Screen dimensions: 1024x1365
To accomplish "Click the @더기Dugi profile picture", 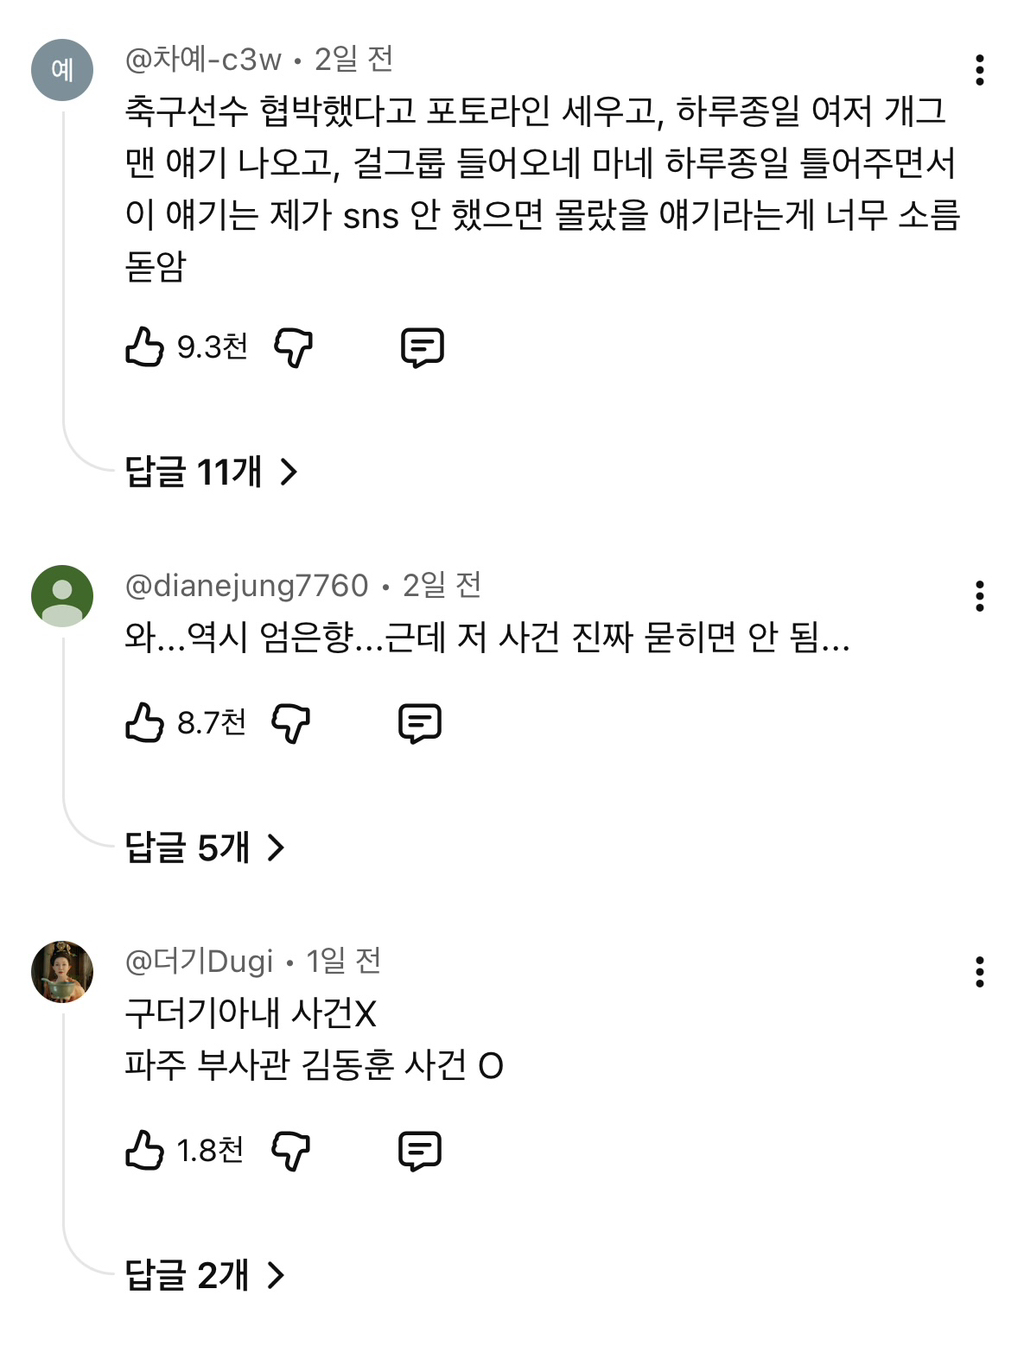I will point(62,971).
